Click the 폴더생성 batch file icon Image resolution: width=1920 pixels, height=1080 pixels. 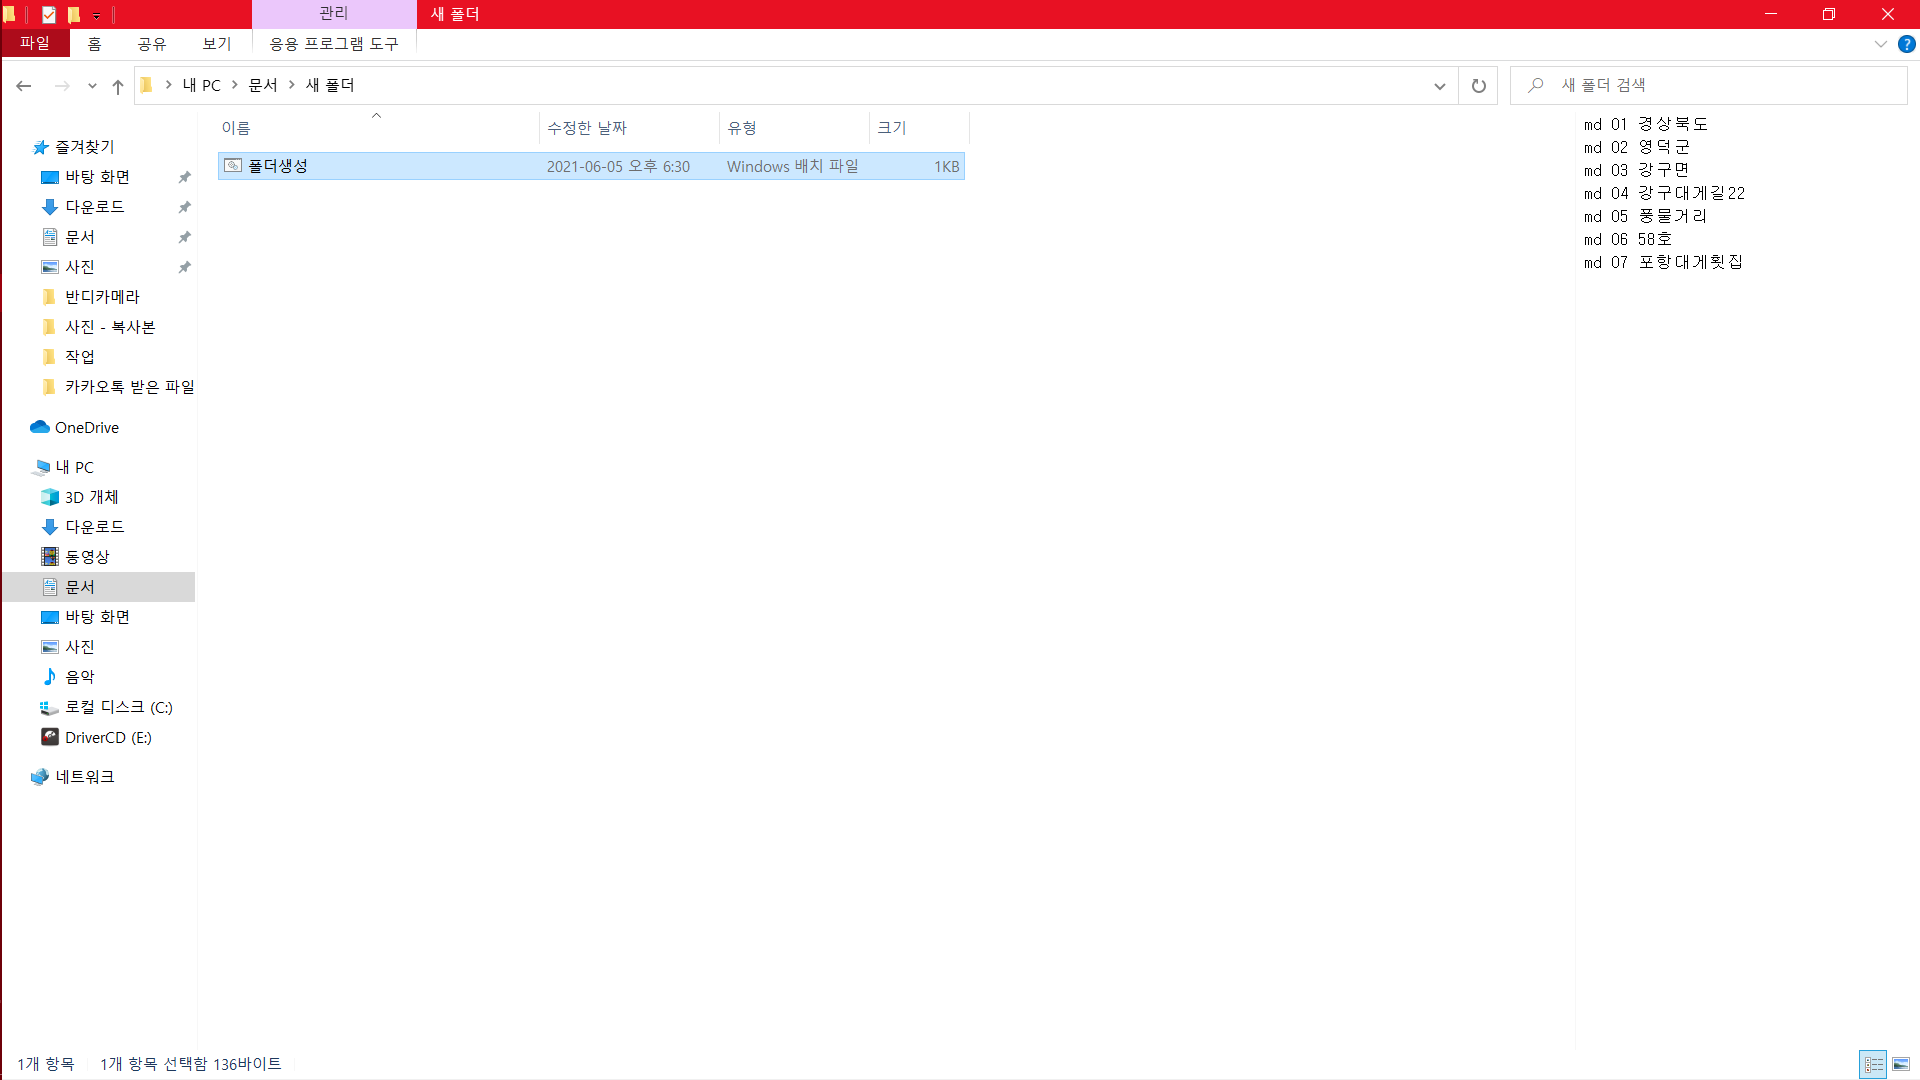click(x=233, y=166)
